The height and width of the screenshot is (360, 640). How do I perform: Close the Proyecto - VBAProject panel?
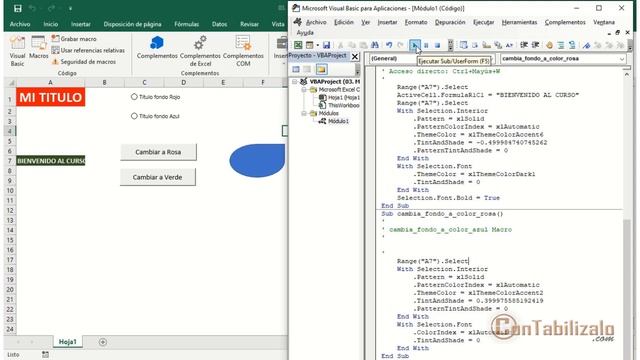(x=355, y=56)
